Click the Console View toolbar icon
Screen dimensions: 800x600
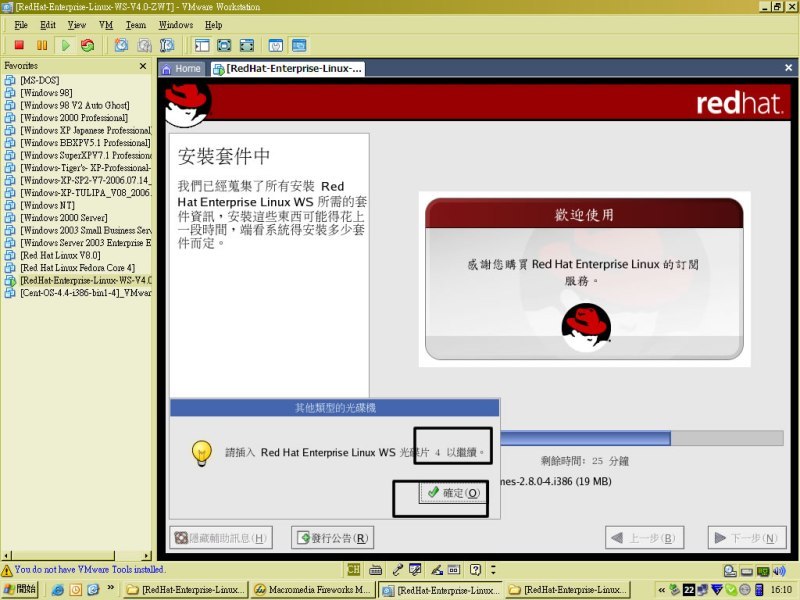click(x=299, y=45)
